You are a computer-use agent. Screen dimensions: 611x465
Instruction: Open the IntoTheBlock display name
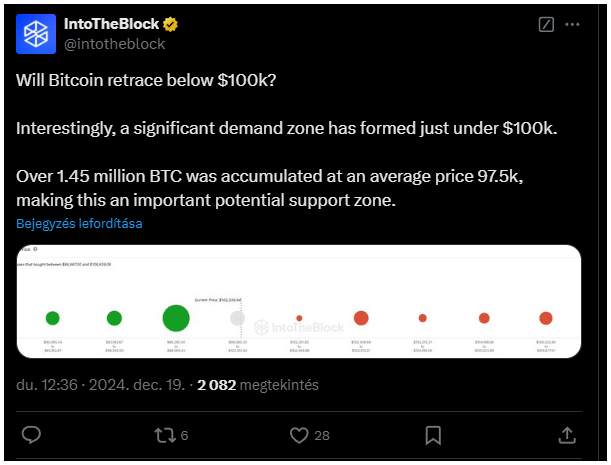coord(111,24)
